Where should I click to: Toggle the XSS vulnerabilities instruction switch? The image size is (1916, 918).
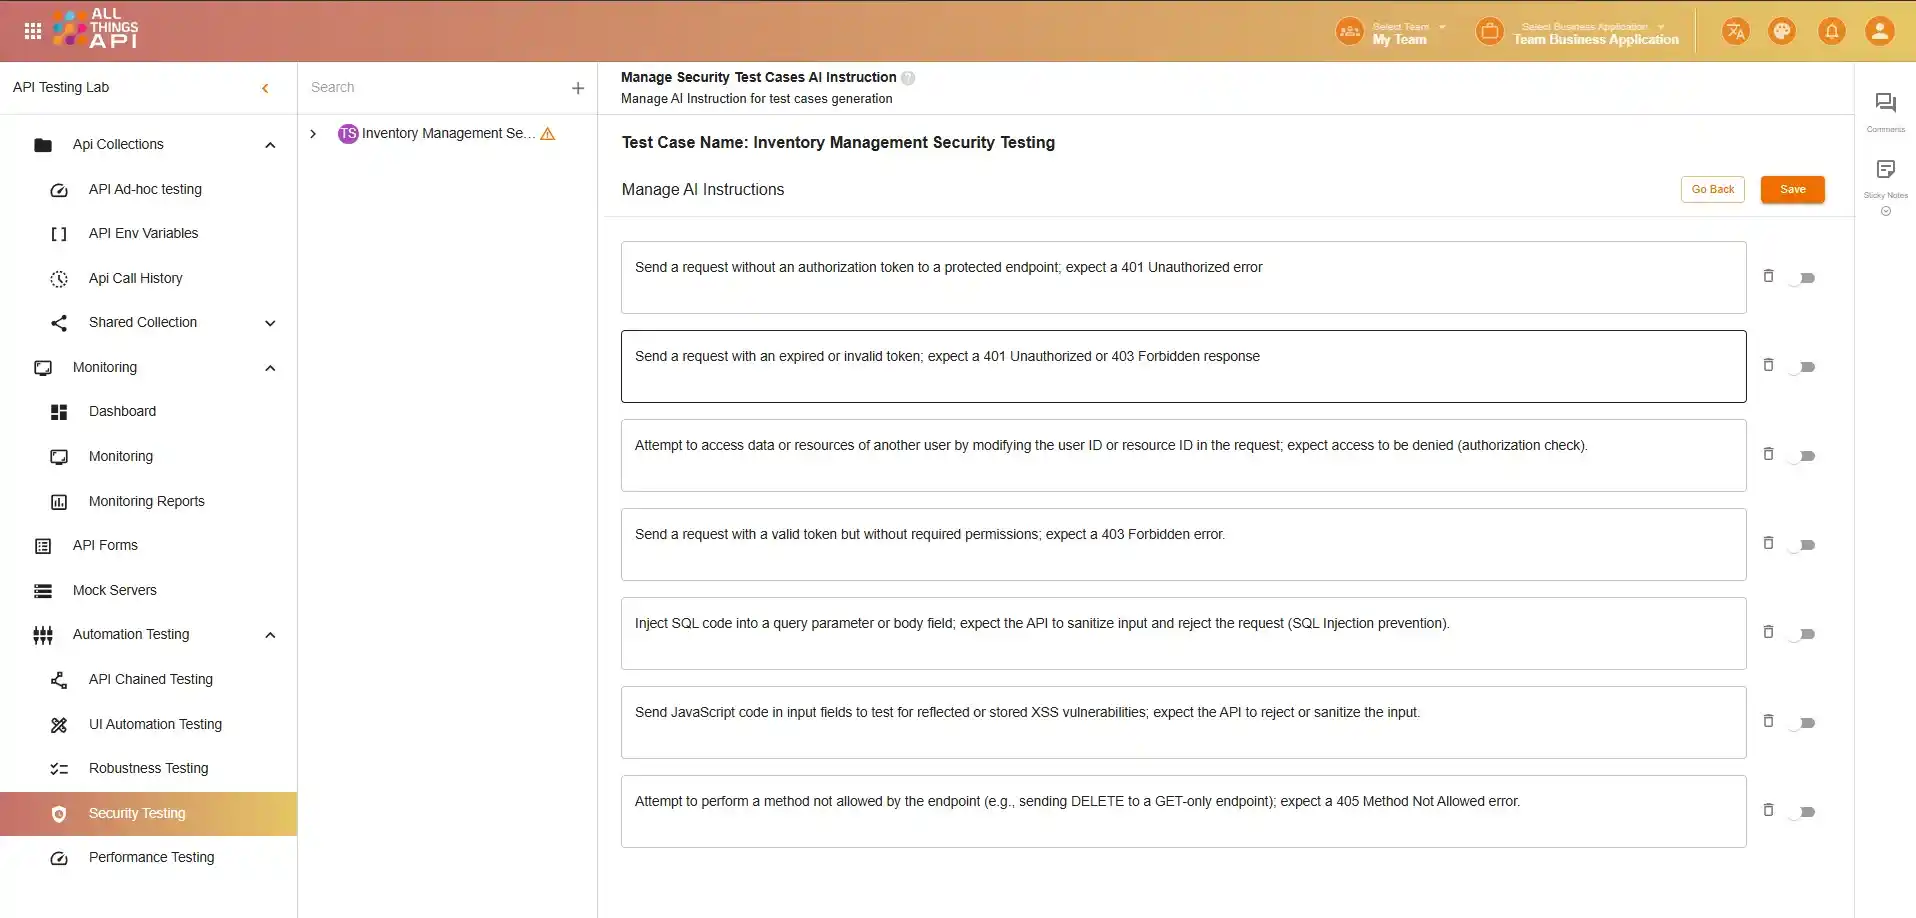[x=1803, y=723]
